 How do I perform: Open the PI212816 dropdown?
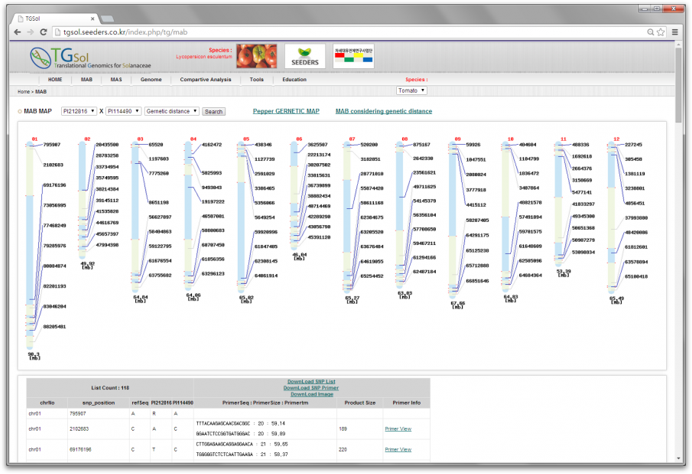pyautogui.click(x=78, y=111)
